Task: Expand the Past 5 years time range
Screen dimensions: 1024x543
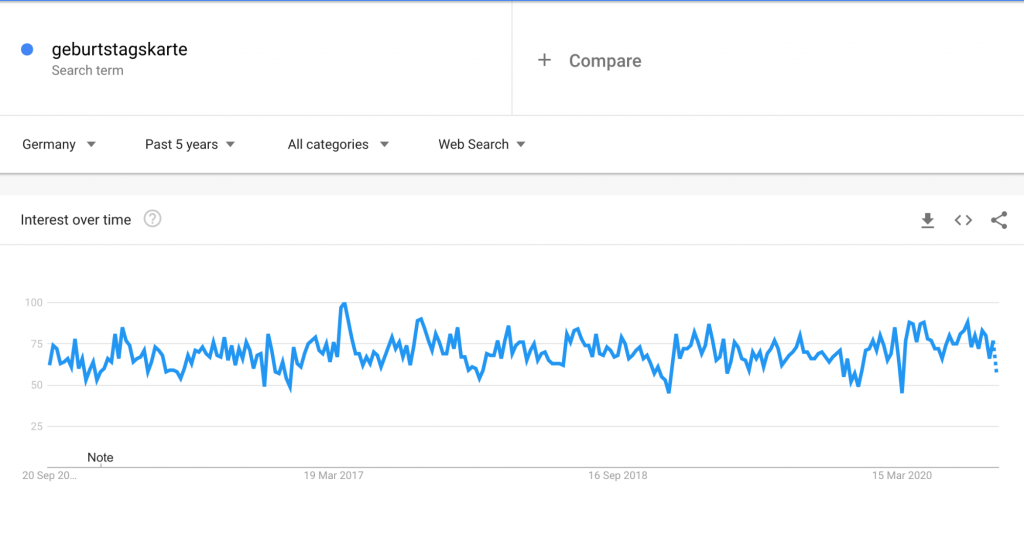Action: click(x=189, y=144)
